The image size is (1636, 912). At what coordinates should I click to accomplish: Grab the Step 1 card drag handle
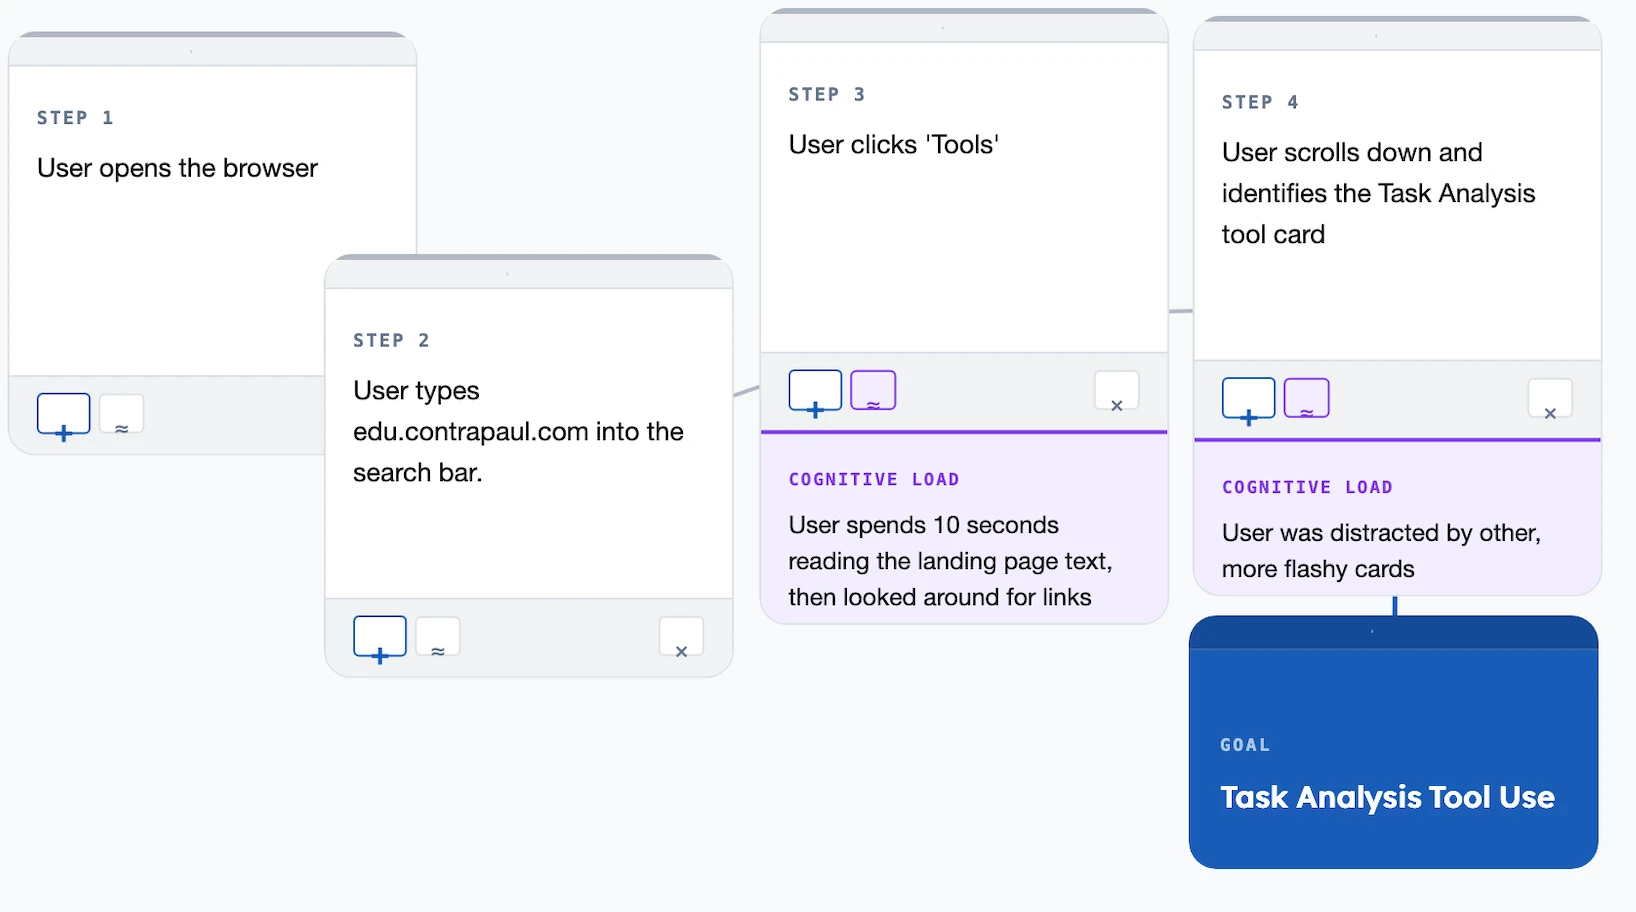click(x=212, y=51)
